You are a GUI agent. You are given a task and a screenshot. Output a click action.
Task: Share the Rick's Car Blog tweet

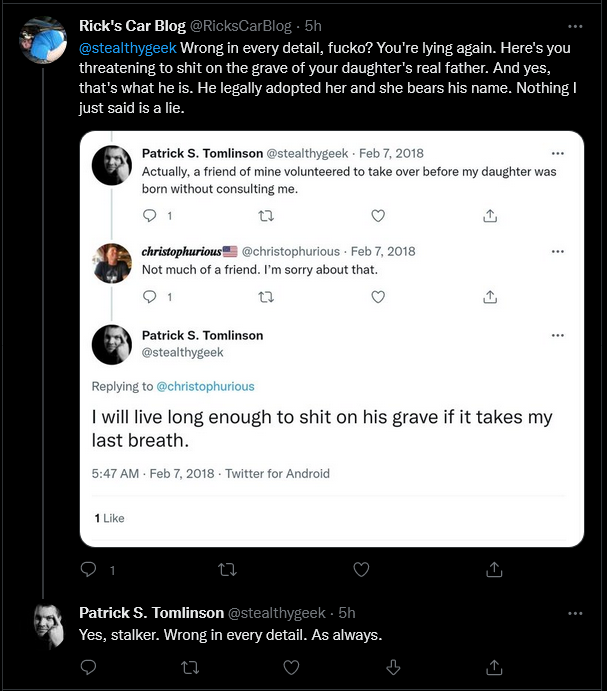coord(494,569)
